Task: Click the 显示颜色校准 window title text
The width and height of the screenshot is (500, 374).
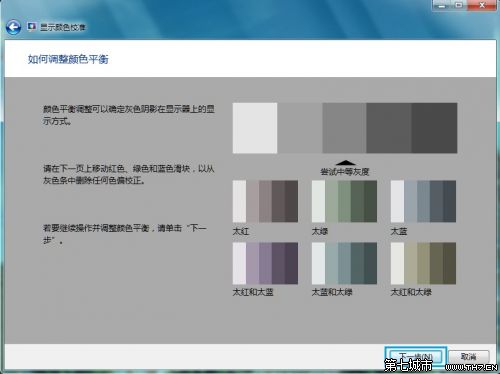Action: [x=63, y=27]
